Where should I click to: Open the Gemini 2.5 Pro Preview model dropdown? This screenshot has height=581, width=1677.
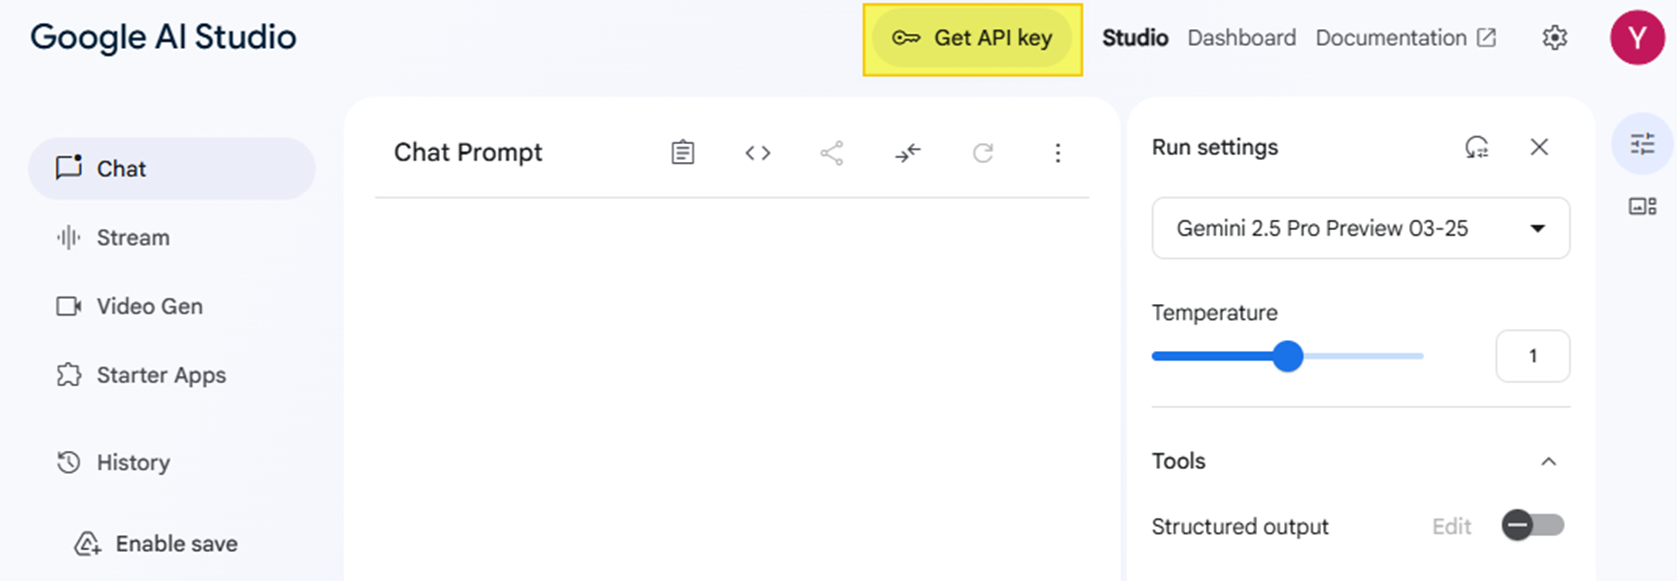[x=1361, y=228]
